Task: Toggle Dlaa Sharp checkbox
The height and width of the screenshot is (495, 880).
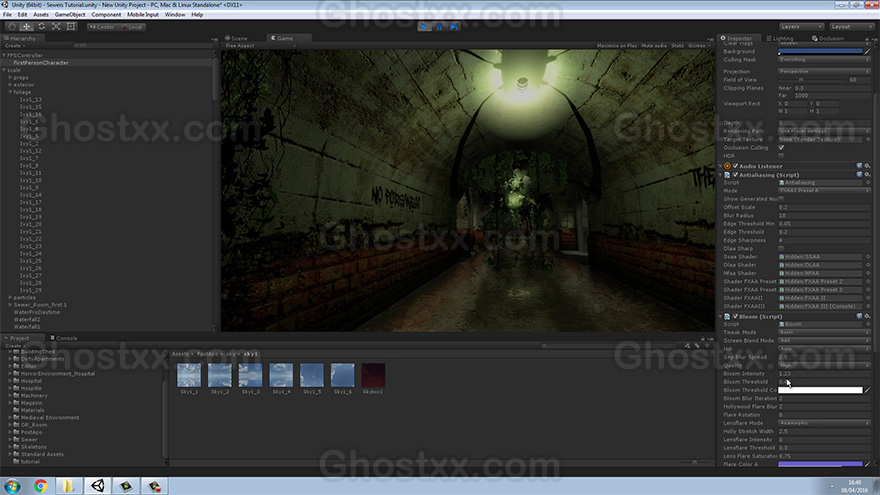Action: pyautogui.click(x=781, y=248)
